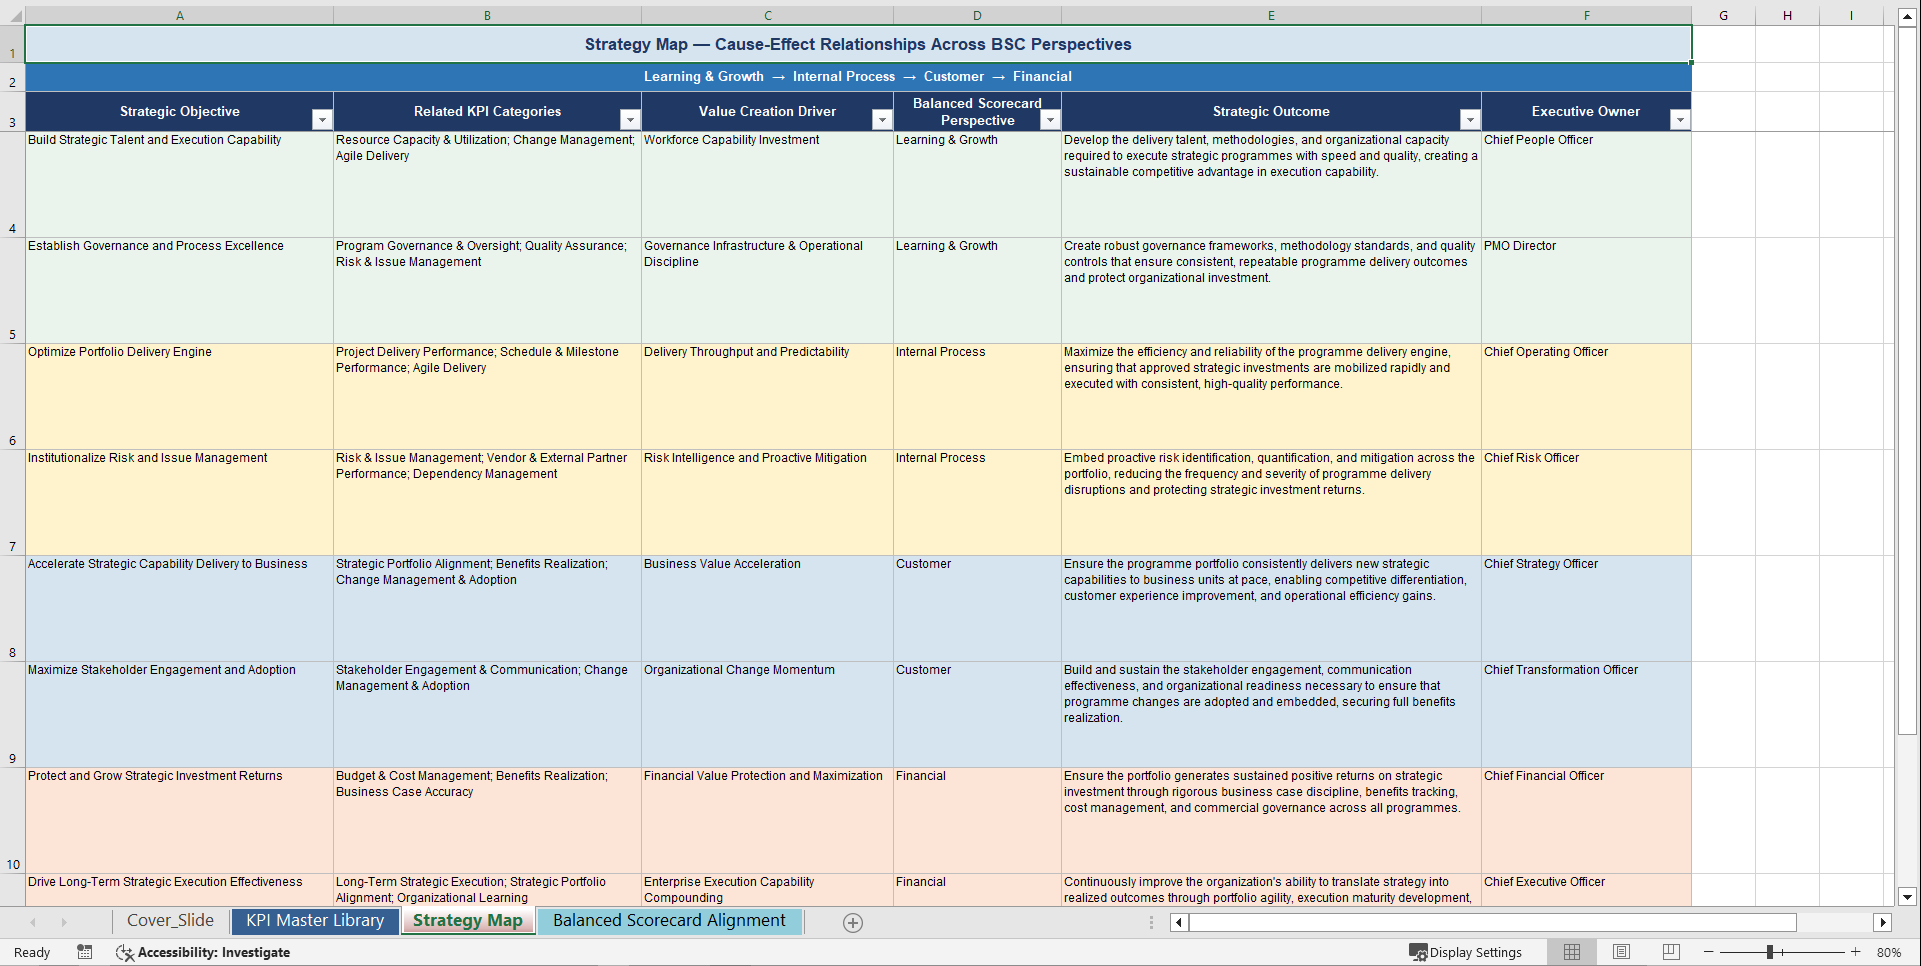Image resolution: width=1921 pixels, height=966 pixels.
Task: Click the 80% zoom level
Action: [x=1889, y=952]
